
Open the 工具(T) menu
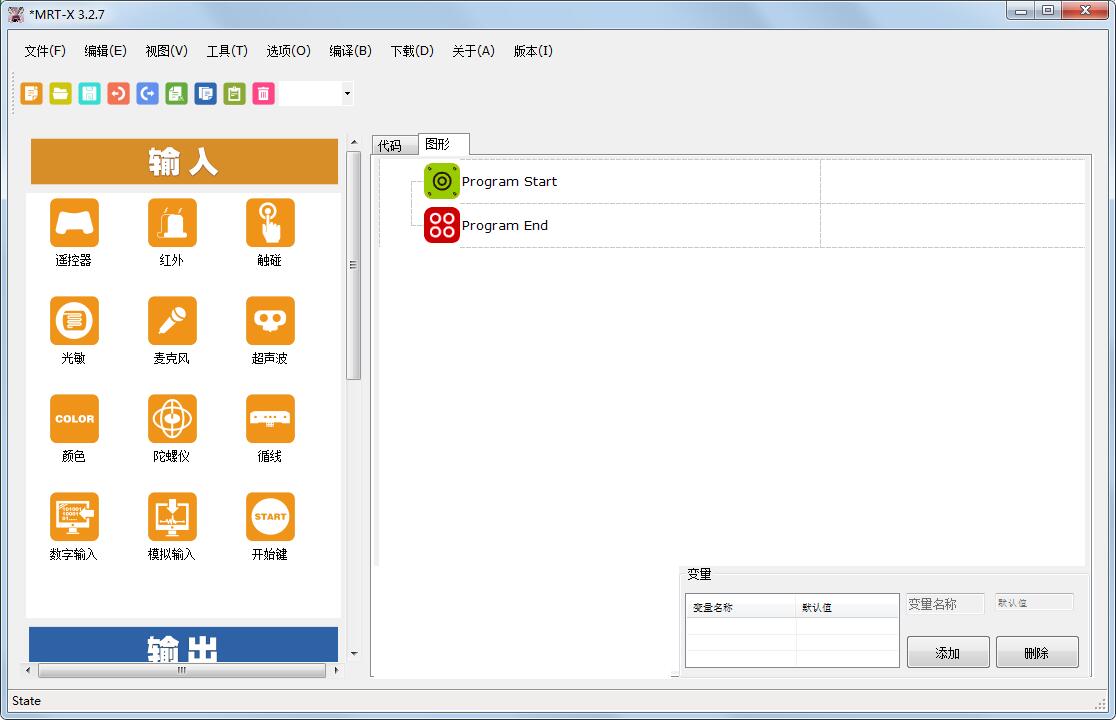point(227,51)
